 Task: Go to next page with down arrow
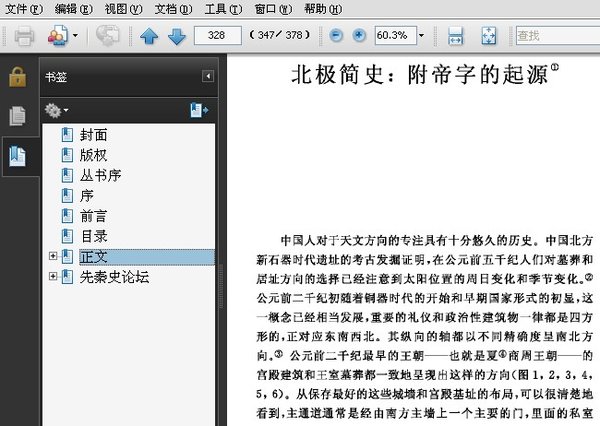click(x=177, y=36)
